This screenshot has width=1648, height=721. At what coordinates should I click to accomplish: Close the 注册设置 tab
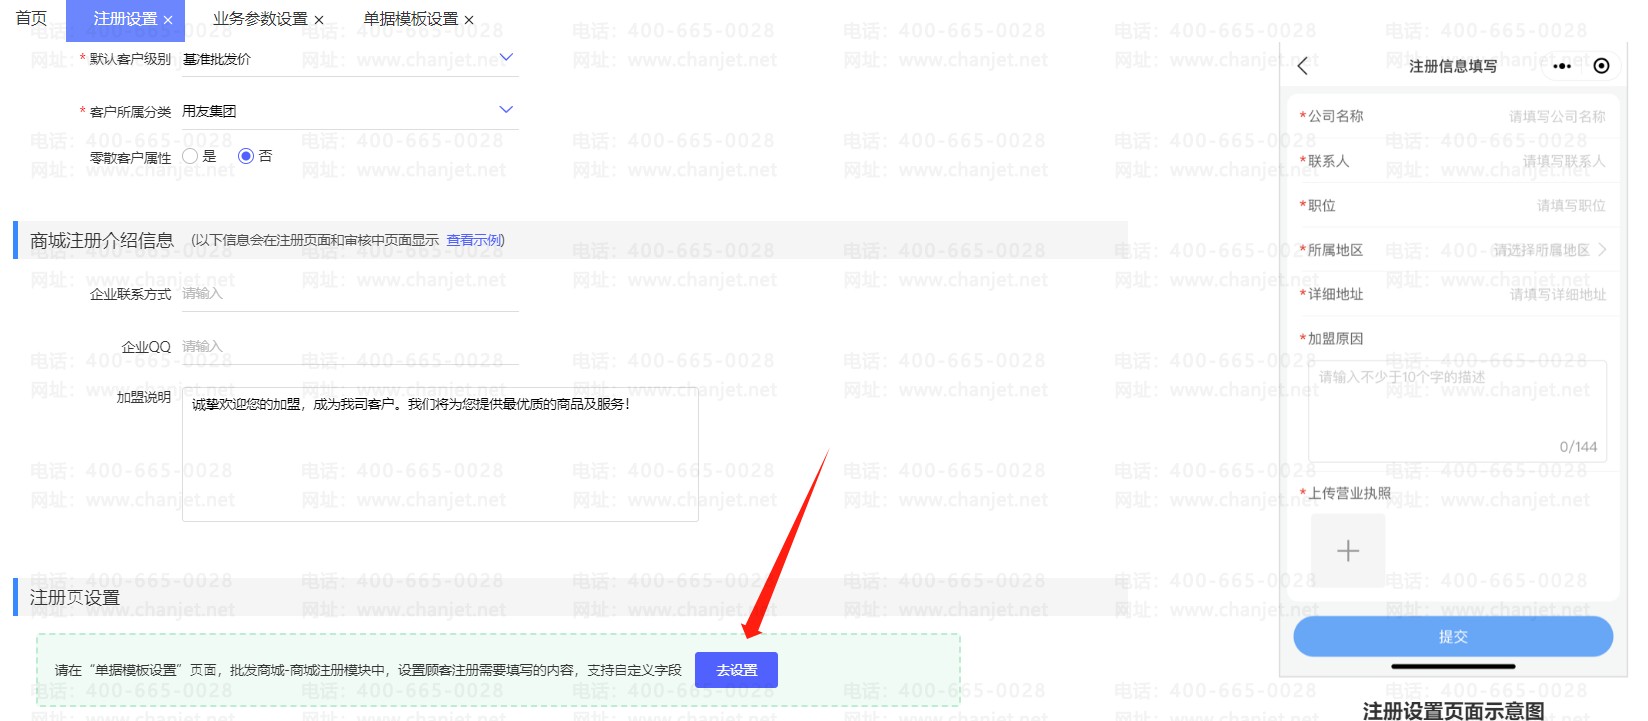(x=168, y=20)
